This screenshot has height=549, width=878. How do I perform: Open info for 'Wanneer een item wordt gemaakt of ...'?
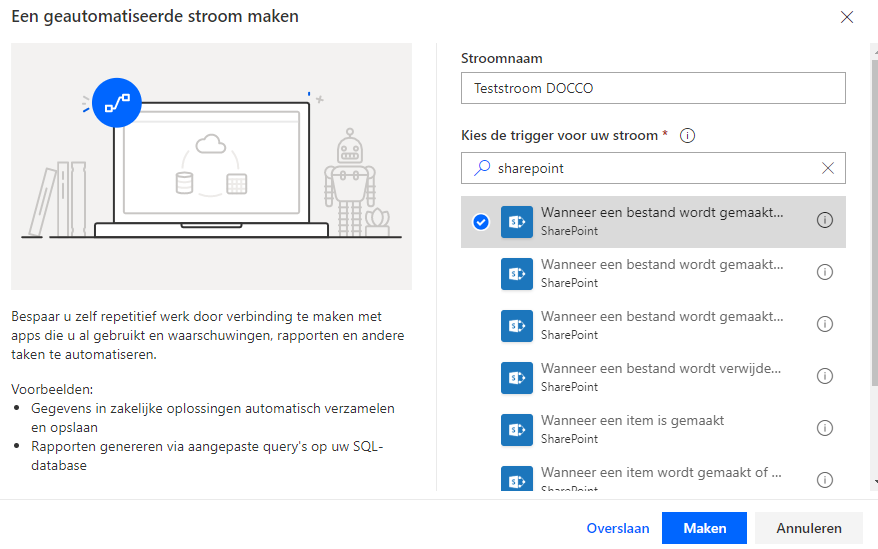tap(824, 480)
